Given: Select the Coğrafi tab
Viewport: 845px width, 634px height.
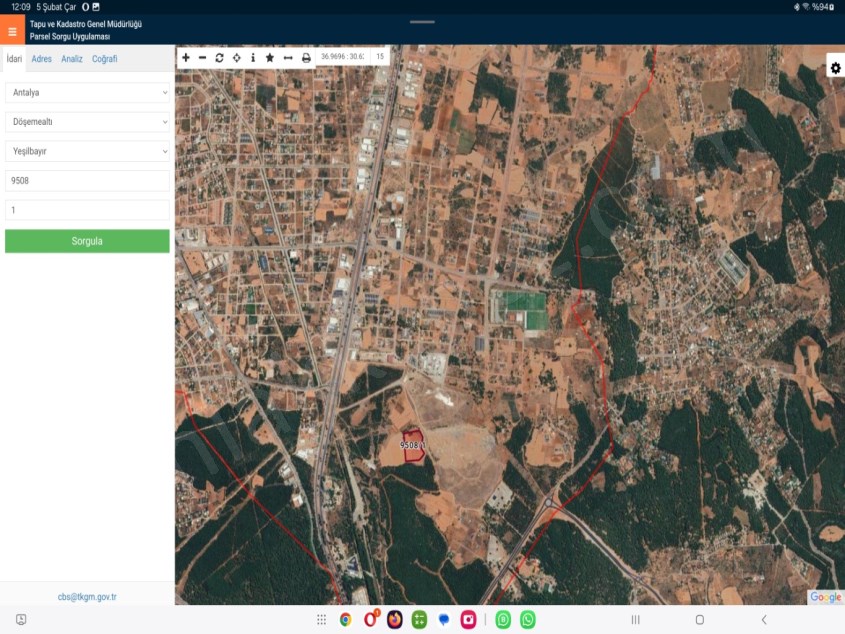Looking at the screenshot, I should point(105,59).
